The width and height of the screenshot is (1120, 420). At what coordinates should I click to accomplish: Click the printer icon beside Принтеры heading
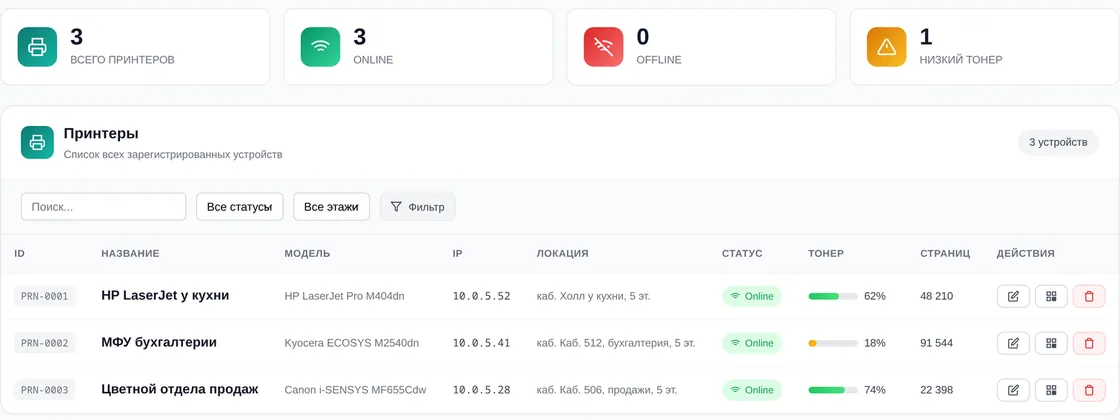tap(37, 142)
